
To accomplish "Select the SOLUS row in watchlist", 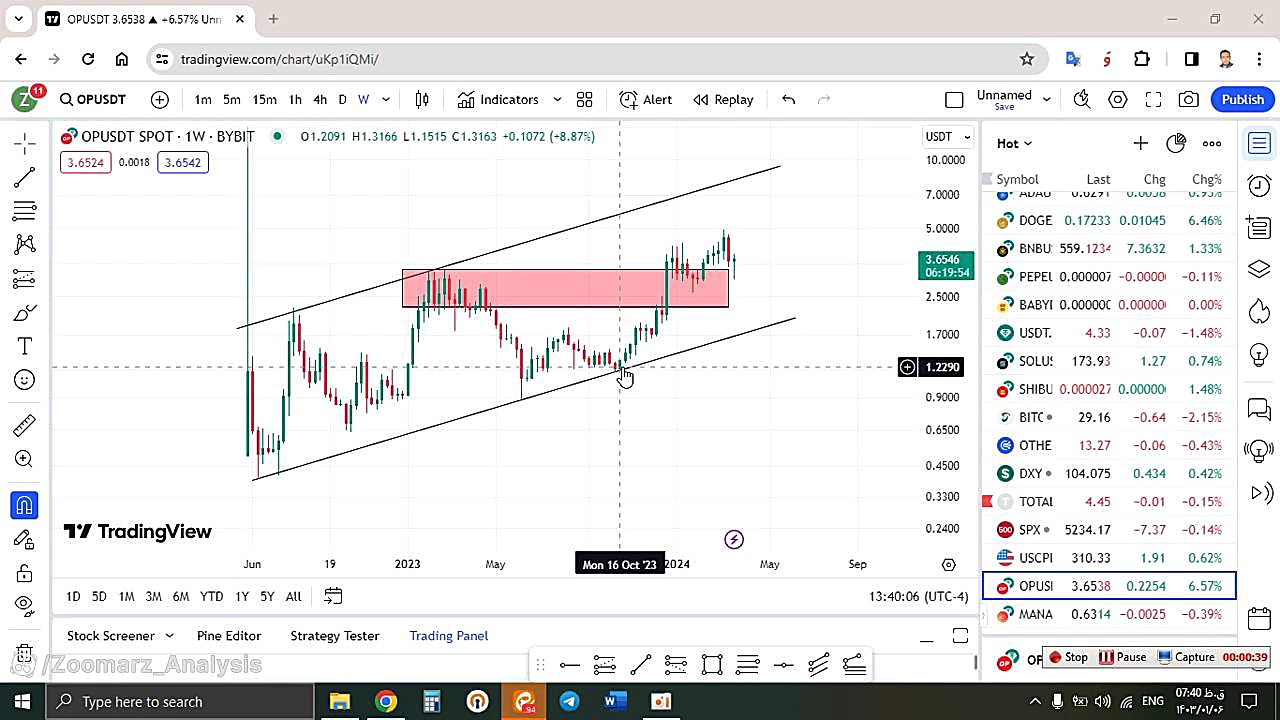I will pos(1110,361).
